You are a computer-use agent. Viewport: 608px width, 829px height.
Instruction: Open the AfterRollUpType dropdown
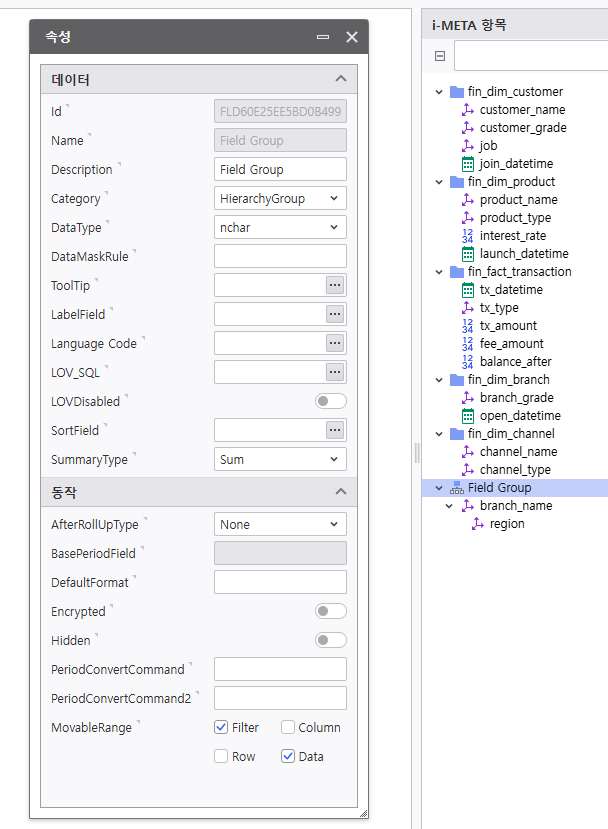(x=280, y=524)
